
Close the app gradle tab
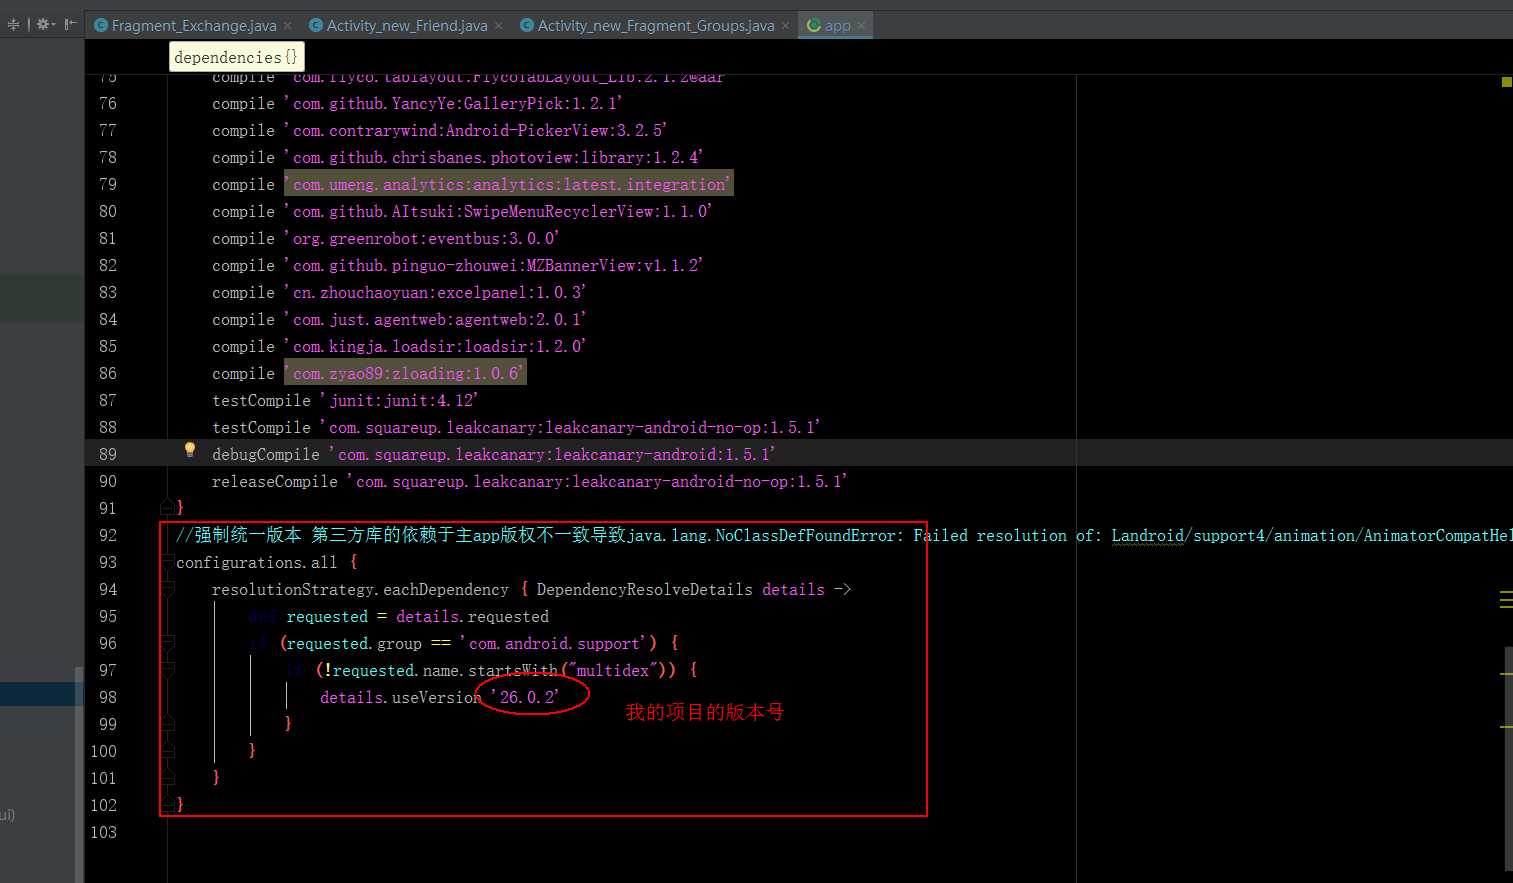tap(862, 26)
